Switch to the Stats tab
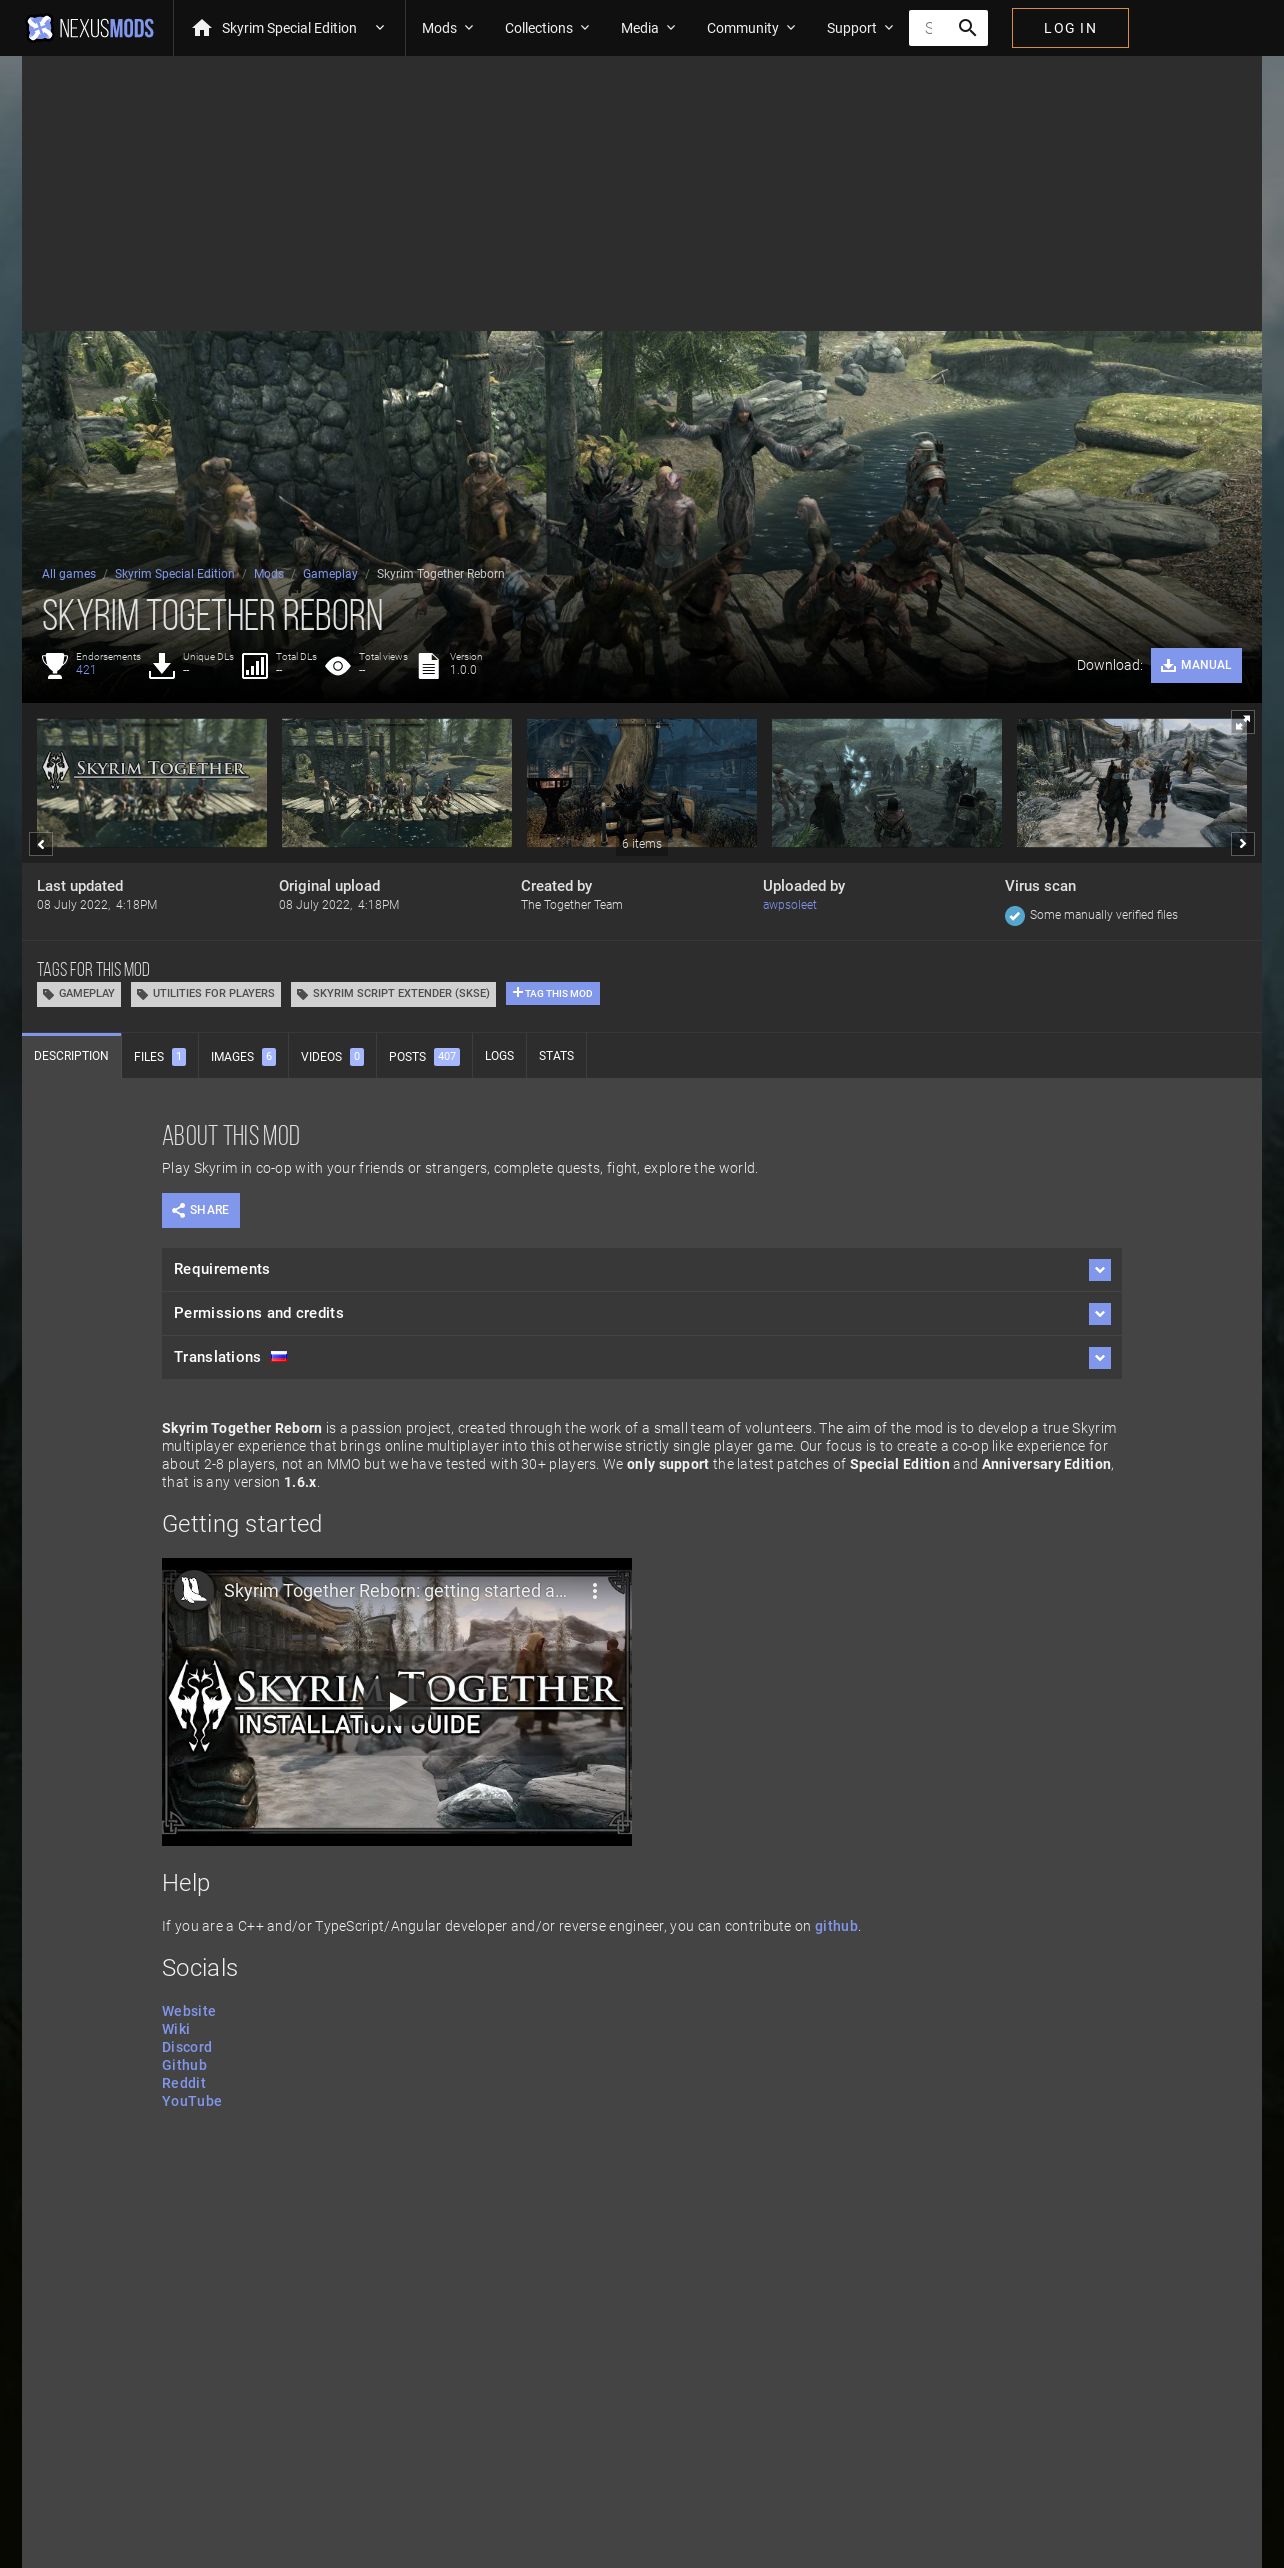The height and width of the screenshot is (2568, 1284). (556, 1056)
